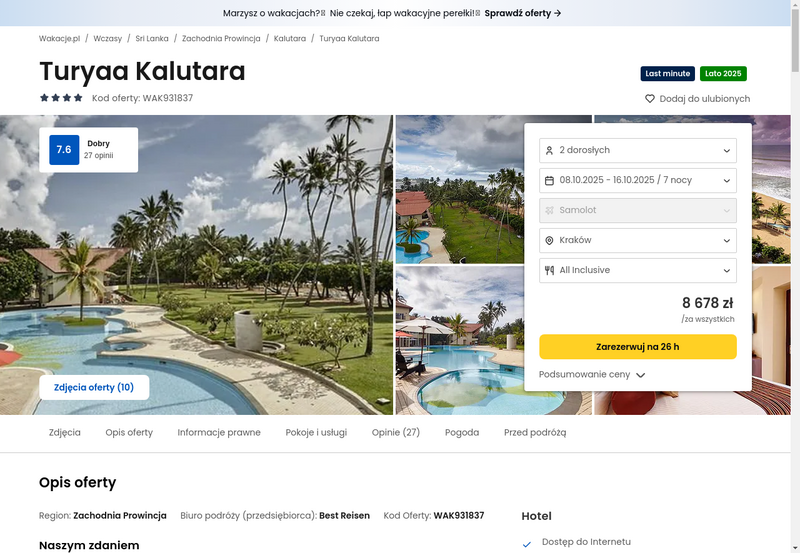This screenshot has width=800, height=553.
Task: Click the heart icon to add to favorites
Action: pyautogui.click(x=649, y=98)
